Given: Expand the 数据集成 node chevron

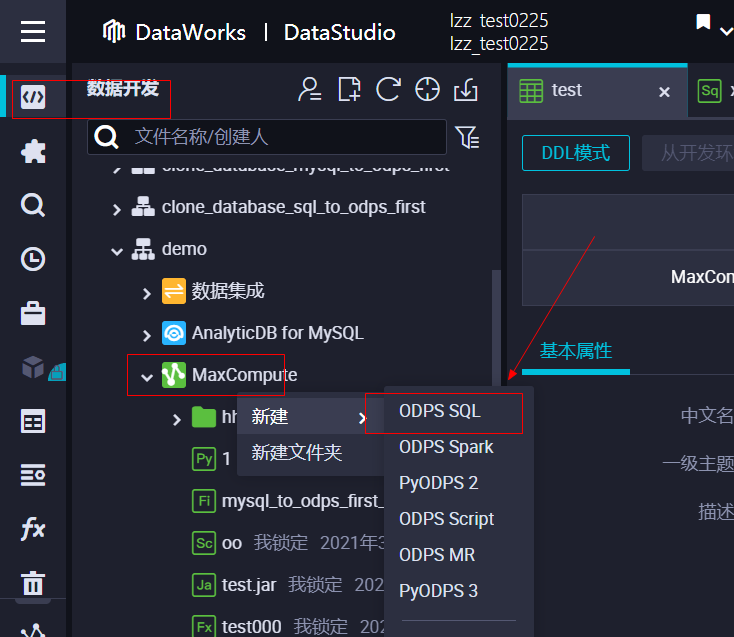Looking at the screenshot, I should [x=147, y=293].
